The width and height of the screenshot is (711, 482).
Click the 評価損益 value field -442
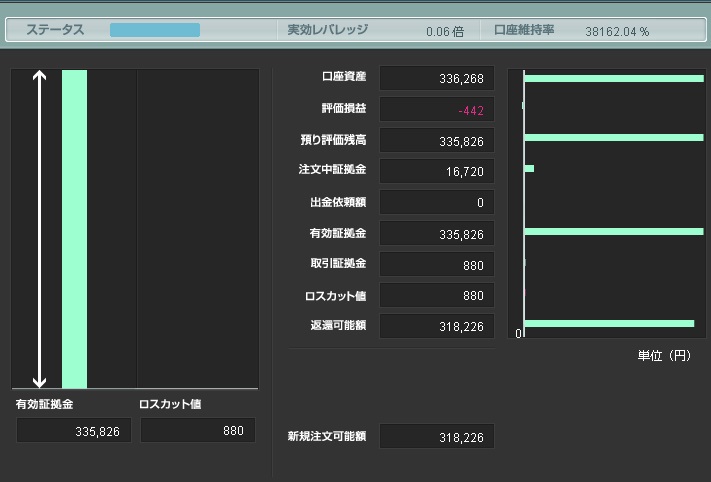coord(437,109)
